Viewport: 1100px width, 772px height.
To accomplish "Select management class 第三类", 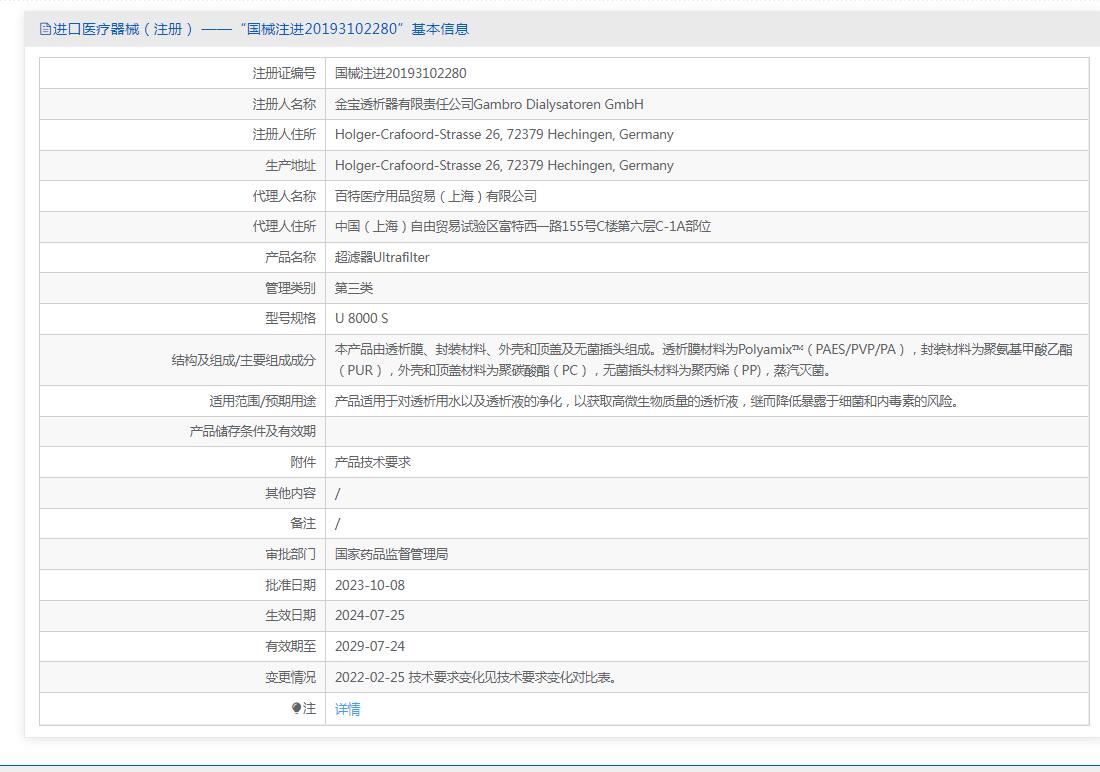I will point(354,288).
